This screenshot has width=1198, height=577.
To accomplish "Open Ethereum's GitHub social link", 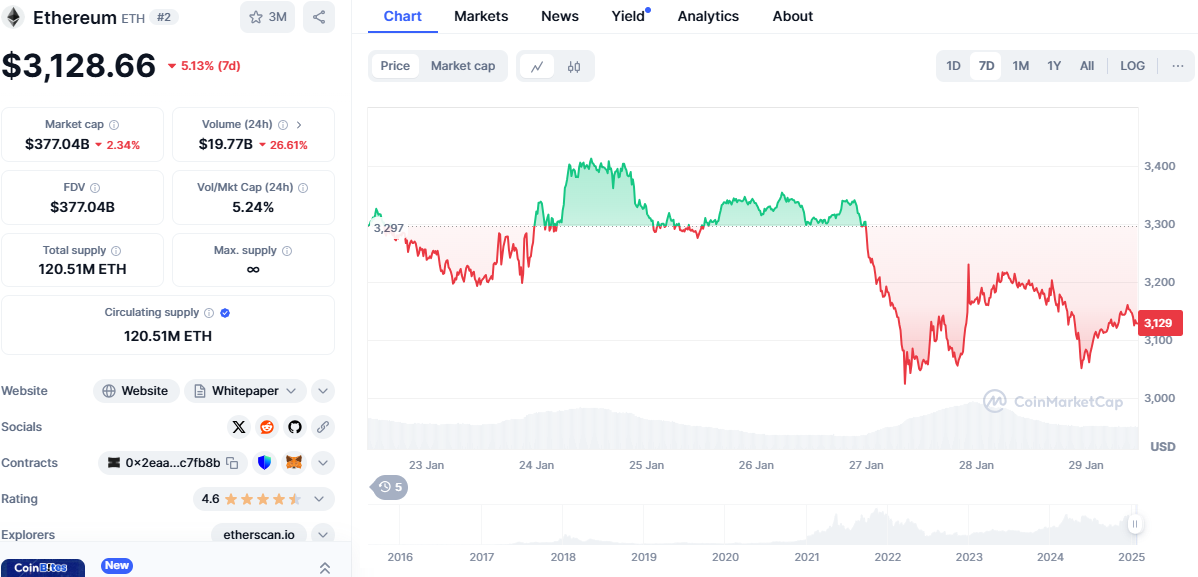I will click(x=295, y=427).
